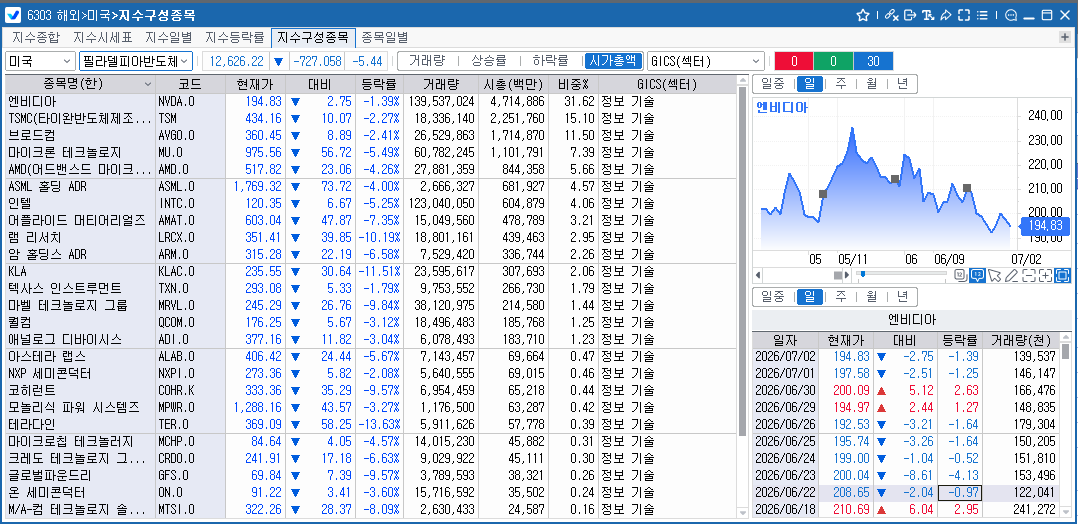
Task: Click the plus button to add a tab
Action: (1066, 37)
